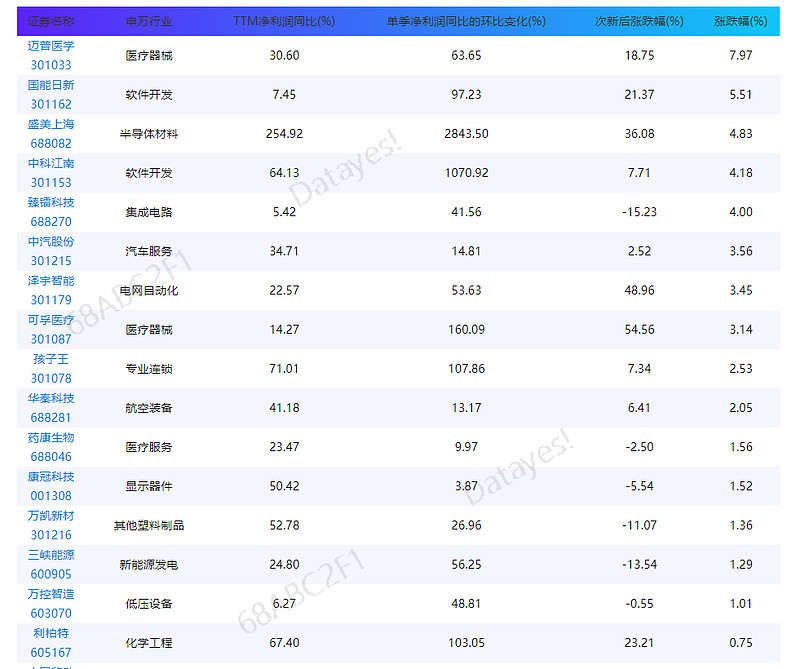Click post-listing change value -13.54
Image resolution: width=800 pixels, height=669 pixels.
(639, 564)
